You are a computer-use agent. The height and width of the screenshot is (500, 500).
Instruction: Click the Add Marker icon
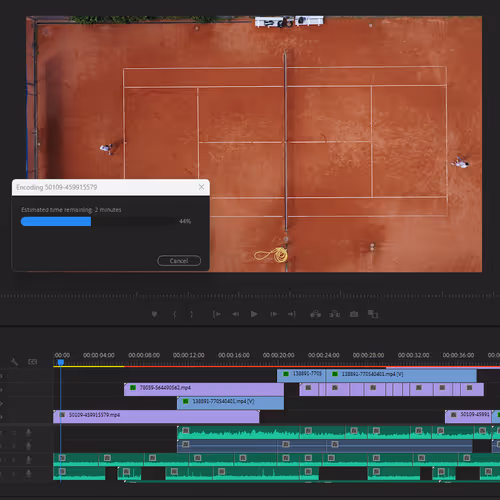tap(154, 314)
